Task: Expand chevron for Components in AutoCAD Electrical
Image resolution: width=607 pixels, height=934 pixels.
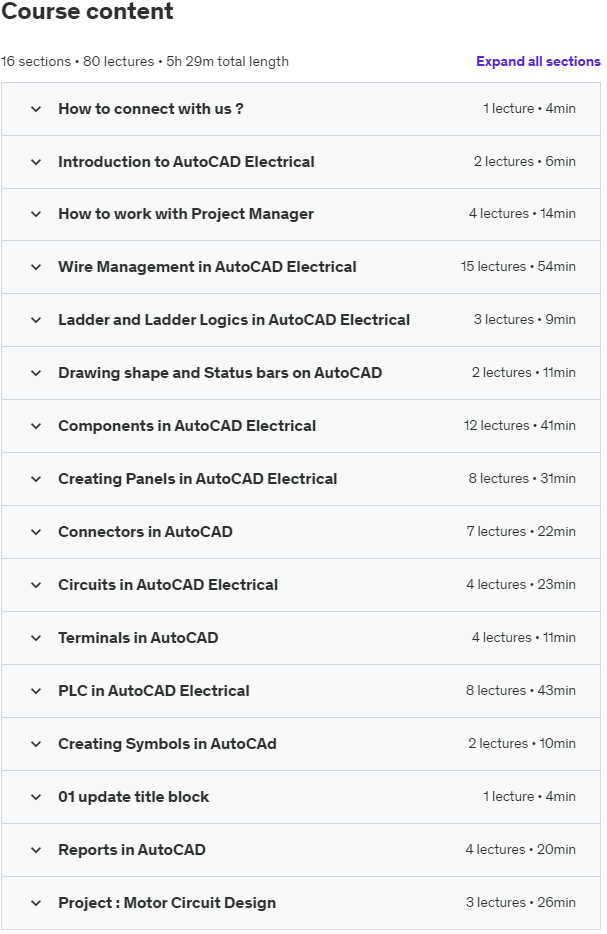Action: click(36, 426)
